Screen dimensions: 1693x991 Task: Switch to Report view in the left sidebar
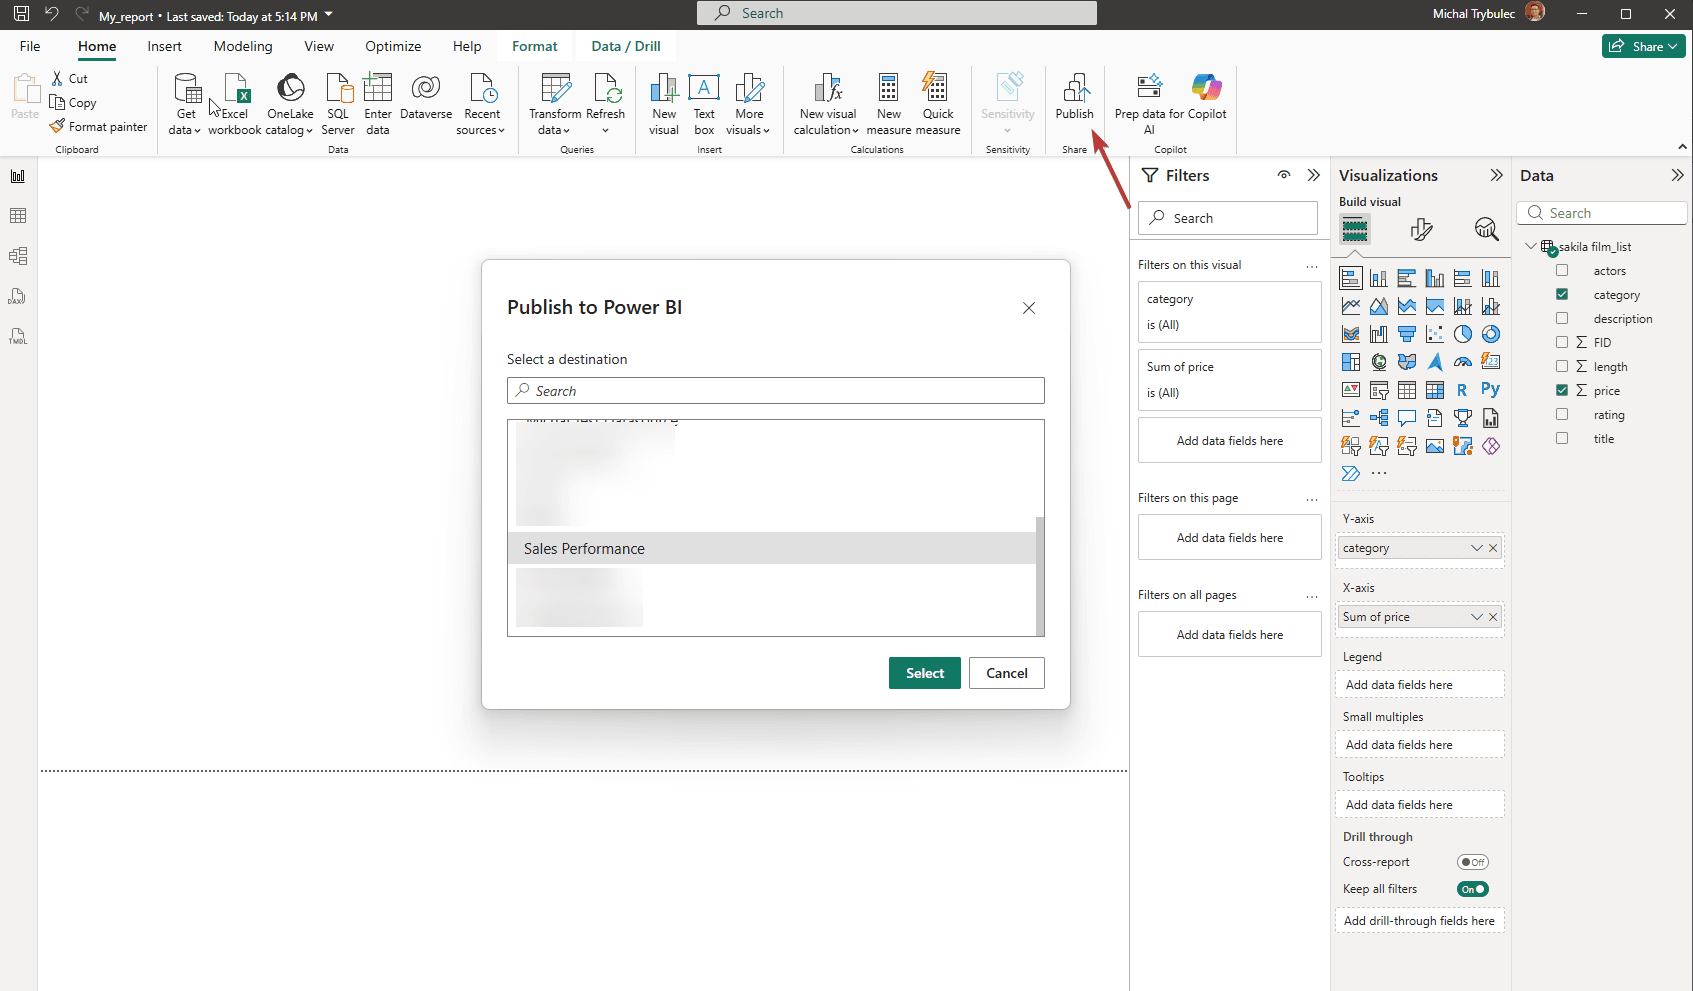point(18,177)
